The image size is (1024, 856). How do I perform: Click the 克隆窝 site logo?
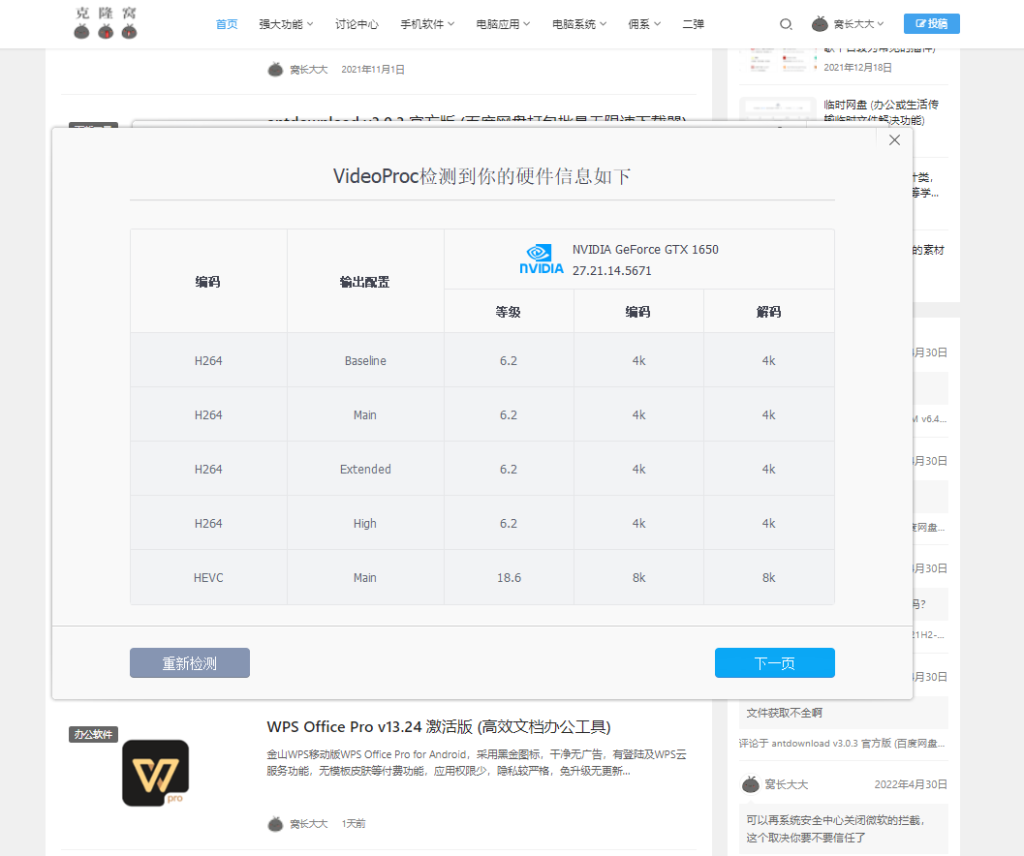click(x=105, y=23)
